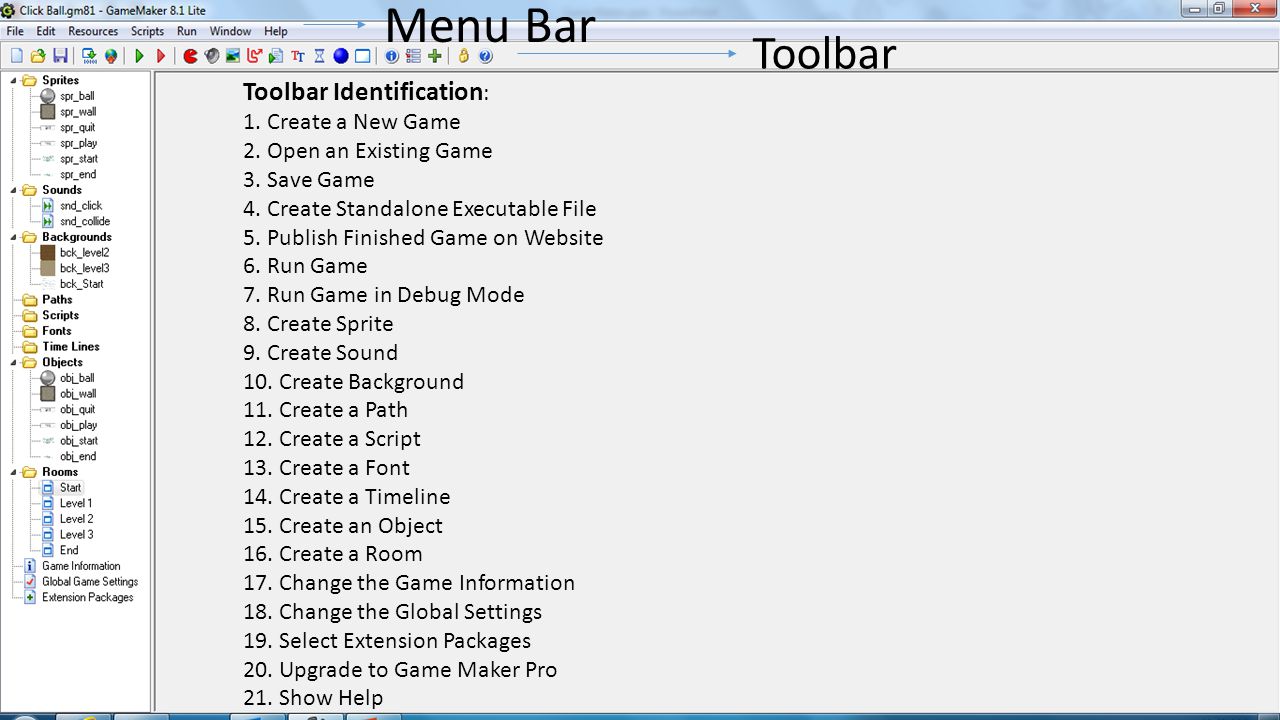Open Global Game Settings in the tree
This screenshot has width=1280, height=720.
pos(90,582)
